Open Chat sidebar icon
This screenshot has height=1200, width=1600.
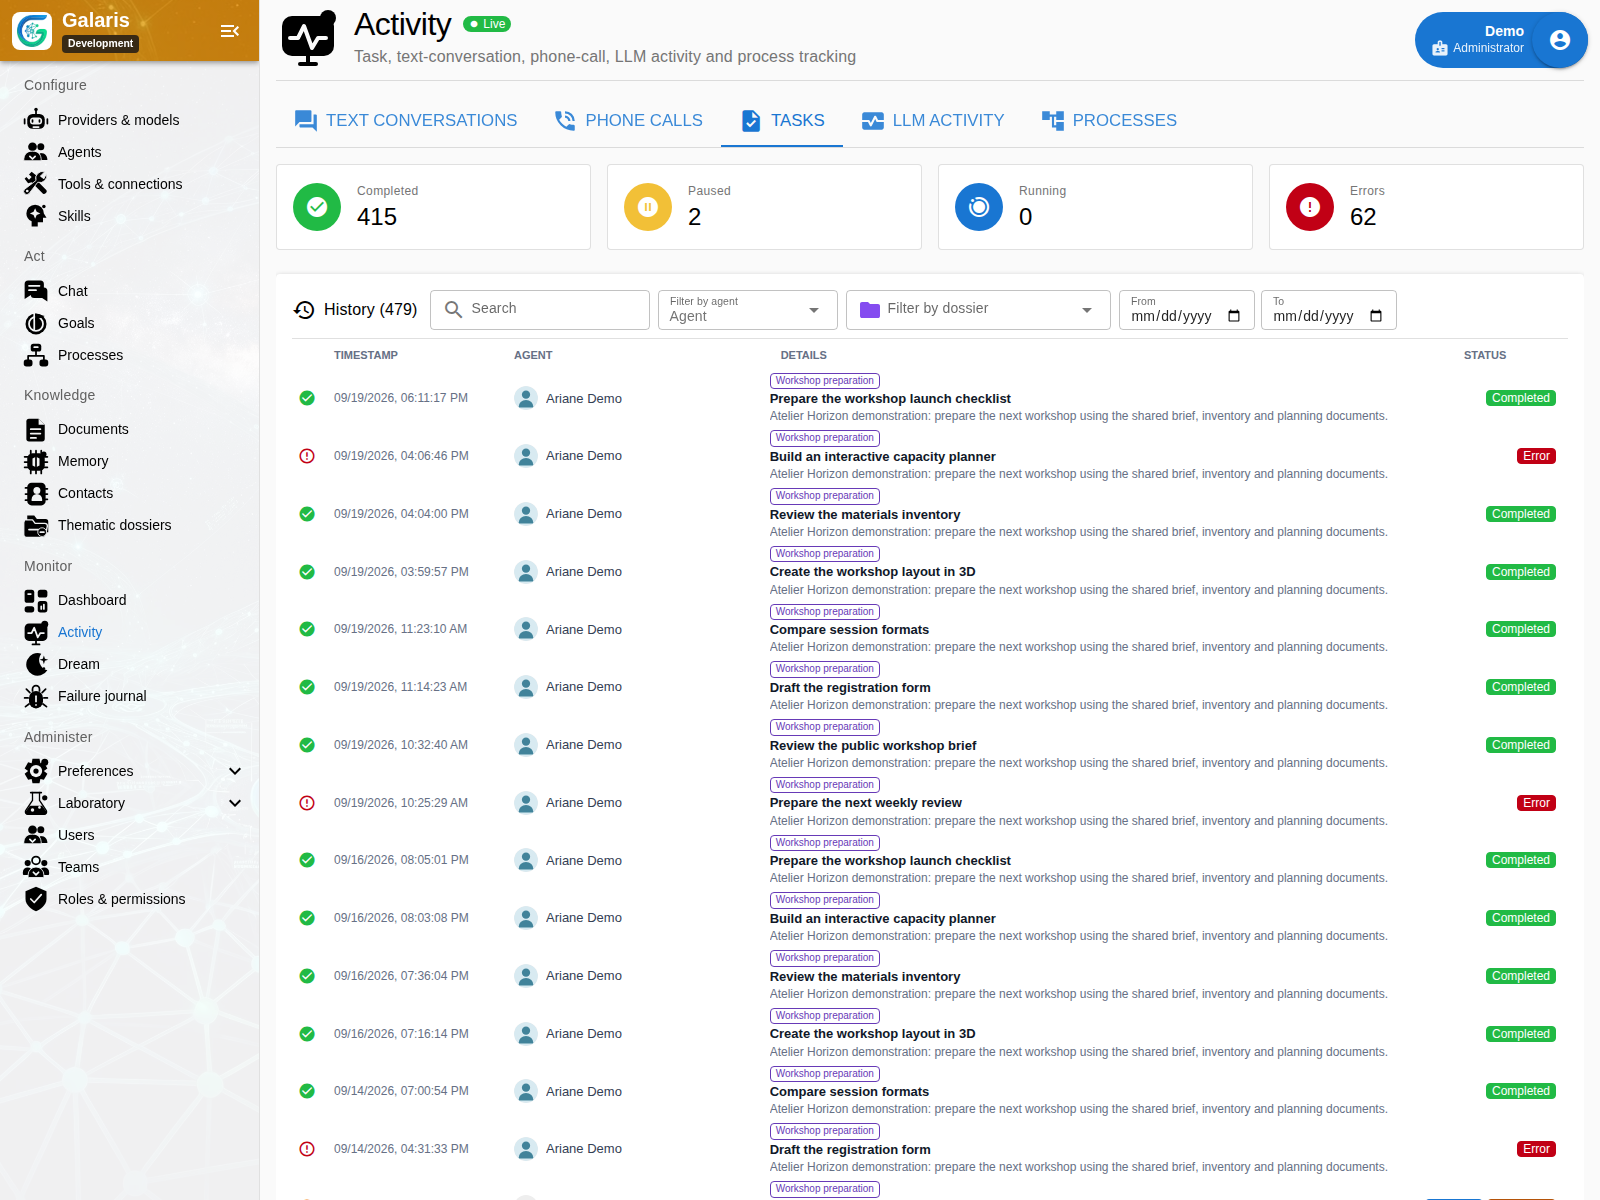pos(36,291)
